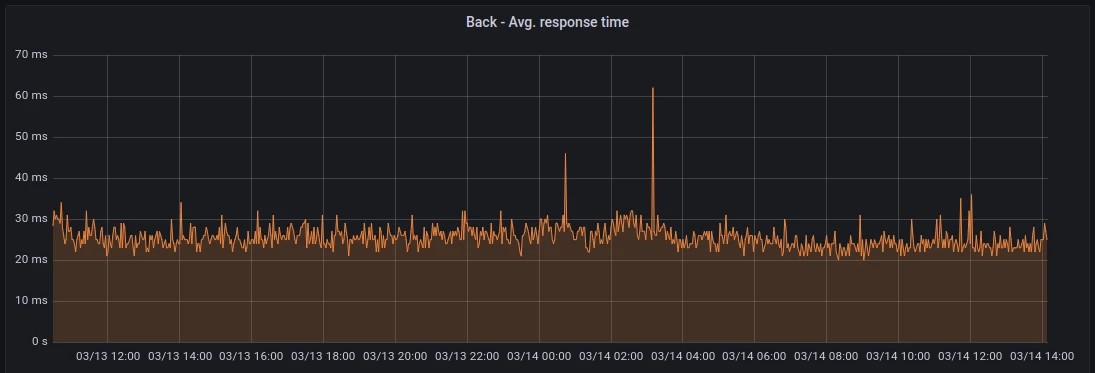This screenshot has height=373, width=1095.
Task: Select the 03/13 20:00 x-axis label
Action: 395,356
